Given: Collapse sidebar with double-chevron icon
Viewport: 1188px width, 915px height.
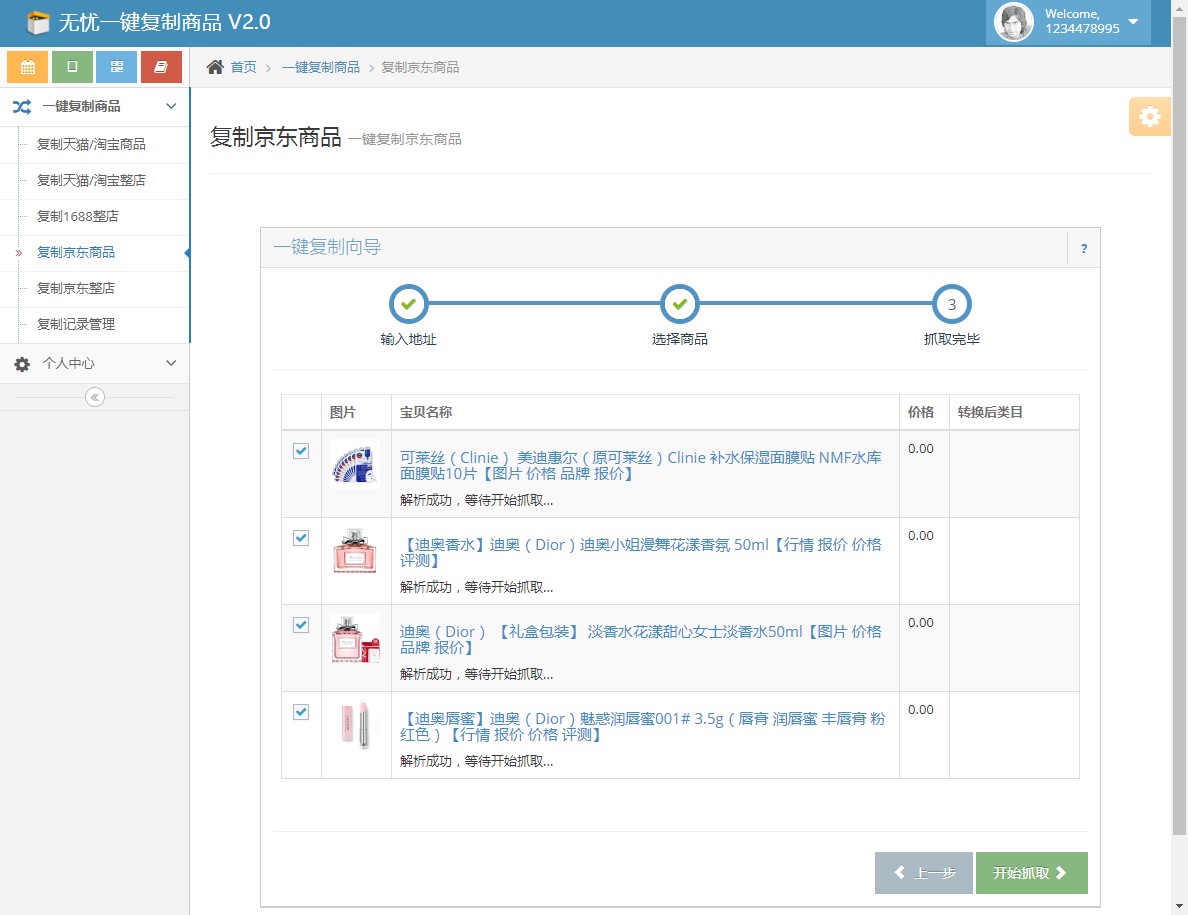Looking at the screenshot, I should (95, 397).
